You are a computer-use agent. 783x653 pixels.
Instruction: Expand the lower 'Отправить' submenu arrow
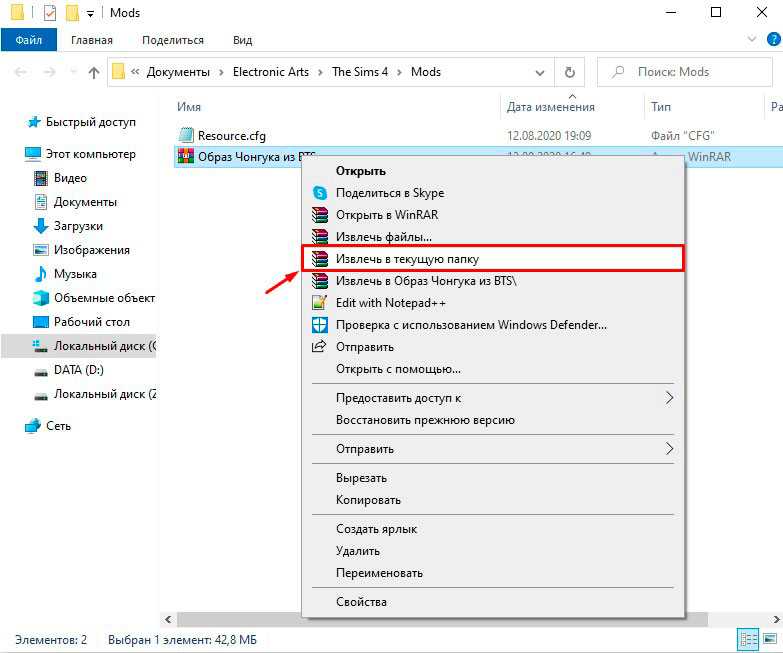click(x=669, y=449)
